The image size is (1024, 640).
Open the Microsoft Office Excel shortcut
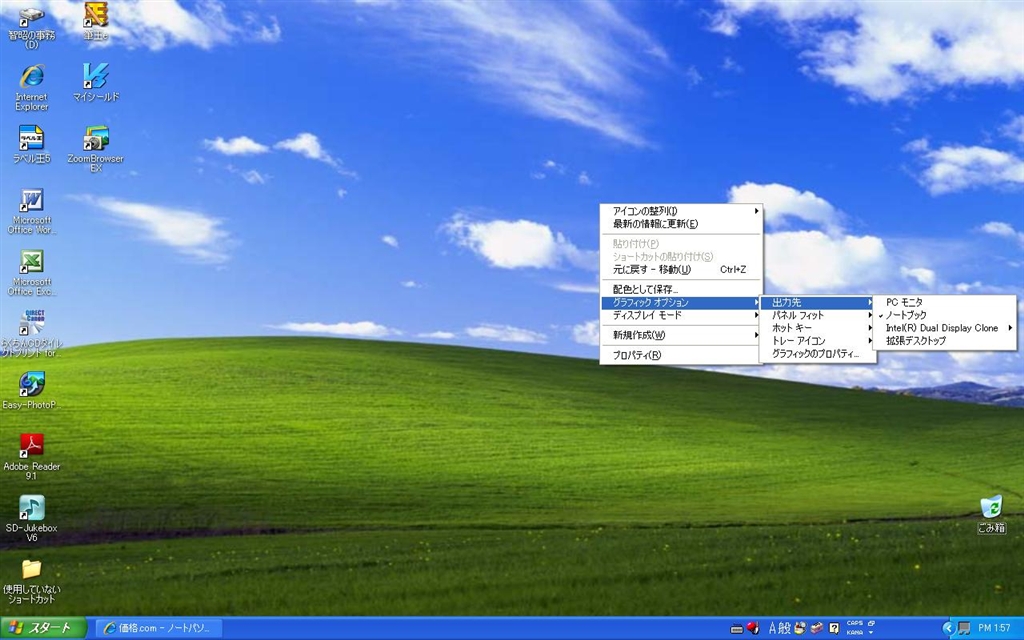31,273
